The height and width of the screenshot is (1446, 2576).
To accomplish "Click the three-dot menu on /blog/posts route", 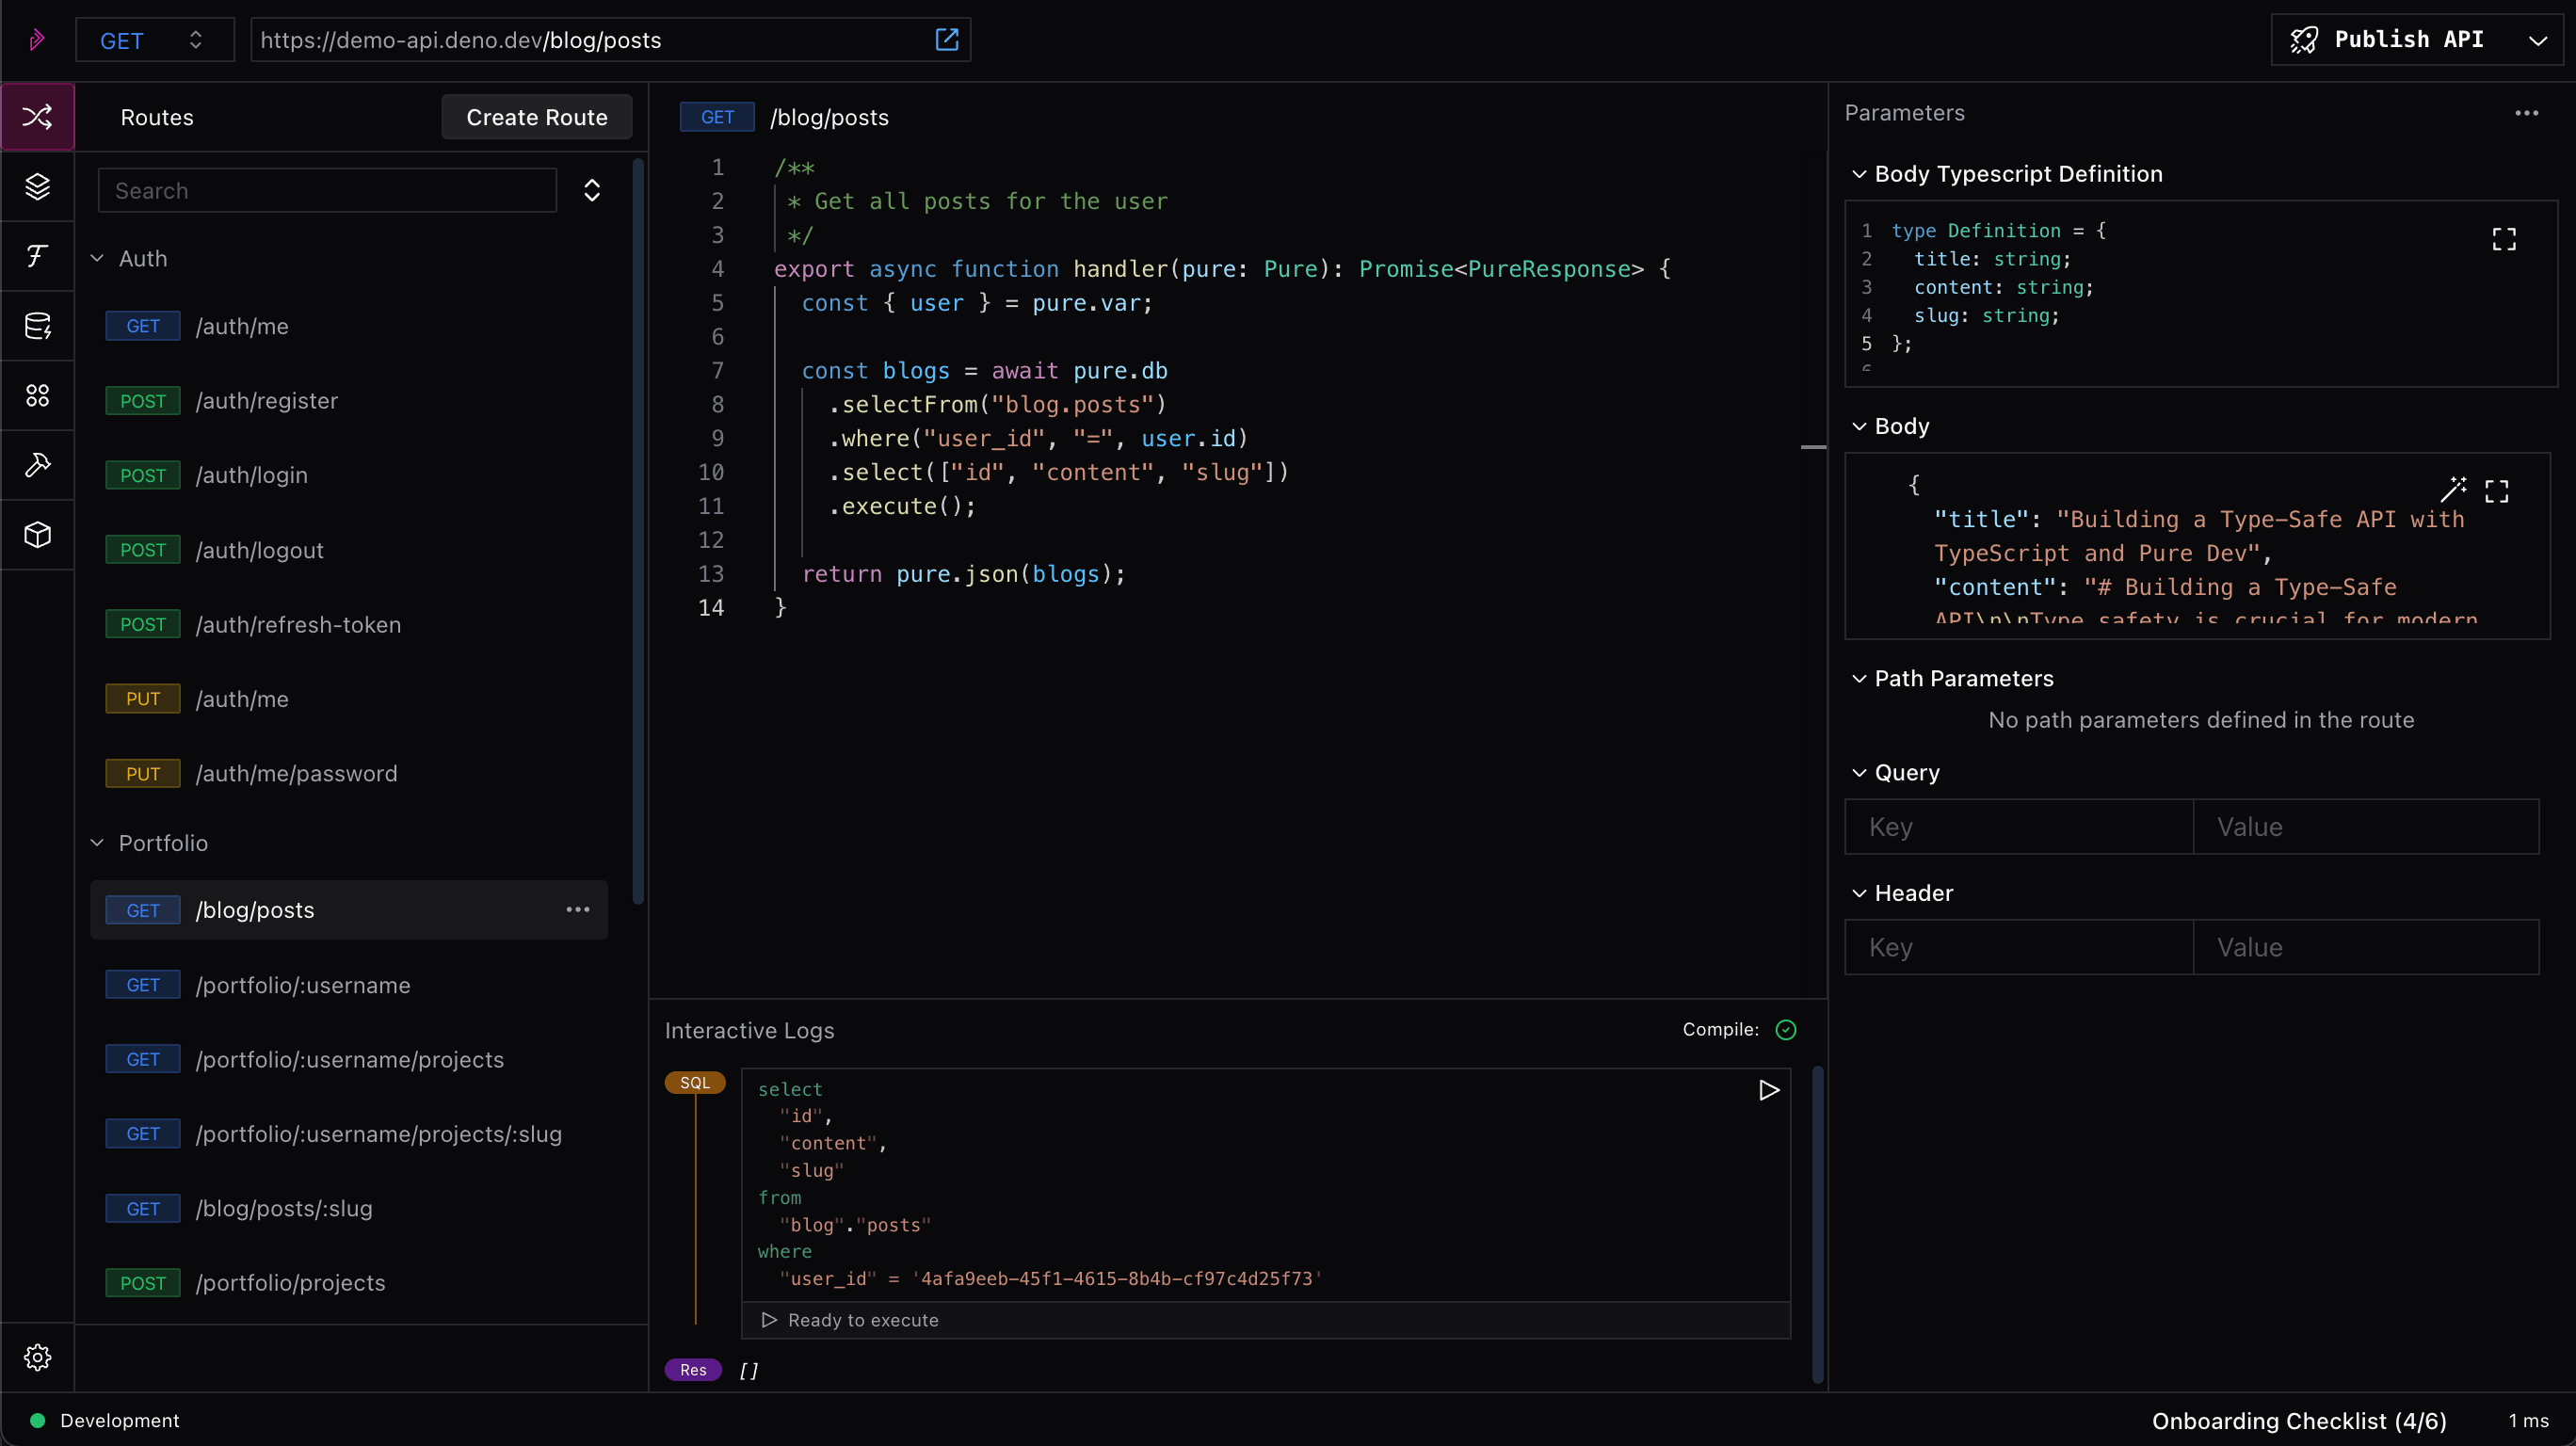I will pyautogui.click(x=578, y=908).
